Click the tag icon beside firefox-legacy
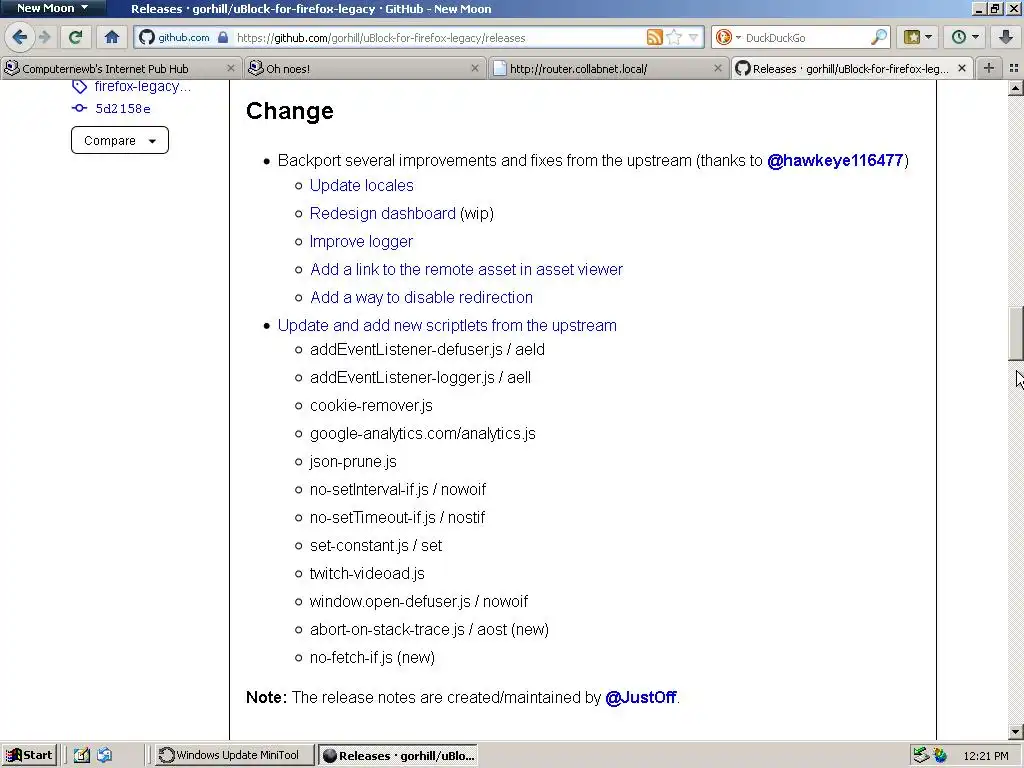Viewport: 1024px width, 768px height. (x=79, y=86)
